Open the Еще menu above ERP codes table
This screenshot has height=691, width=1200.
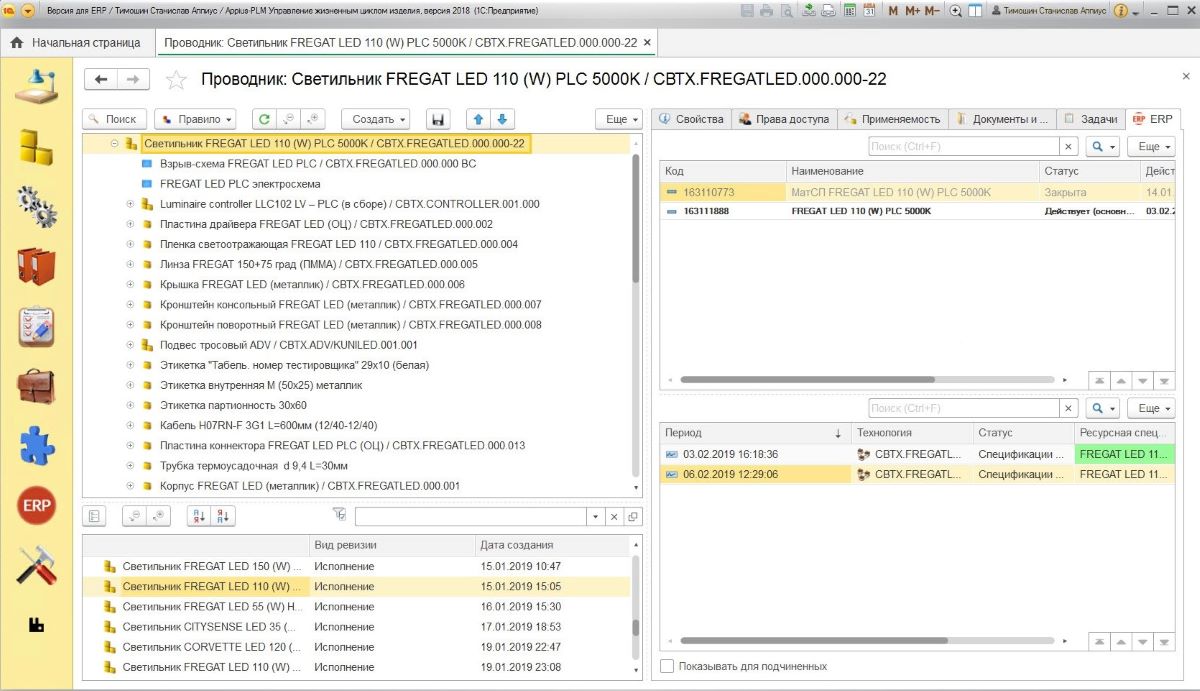point(1151,146)
